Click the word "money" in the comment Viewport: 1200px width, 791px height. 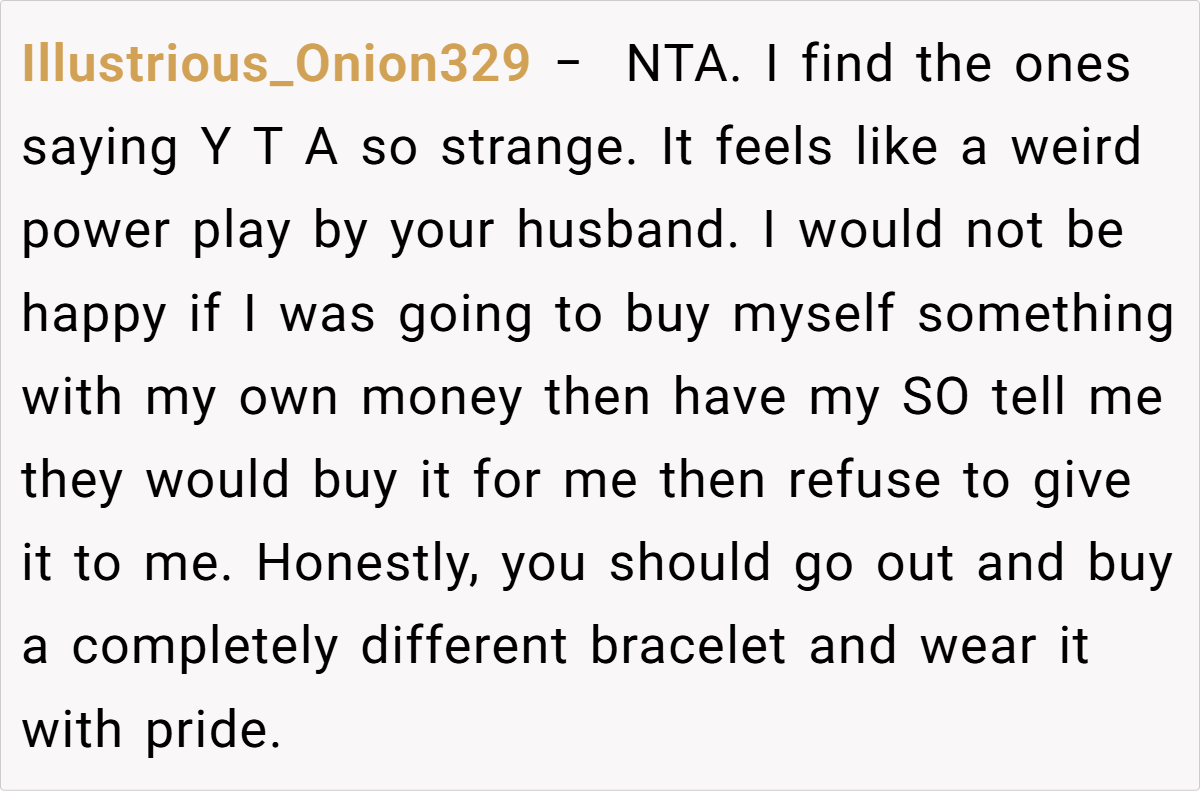click(x=441, y=398)
